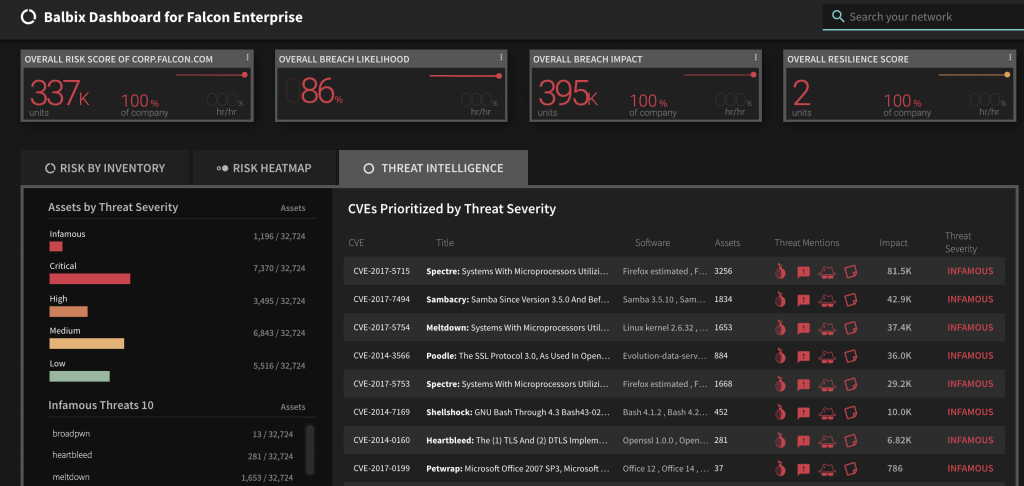Viewport: 1024px width, 486px height.
Task: Click the onion icon in the Heartbleed row
Action: point(780,440)
